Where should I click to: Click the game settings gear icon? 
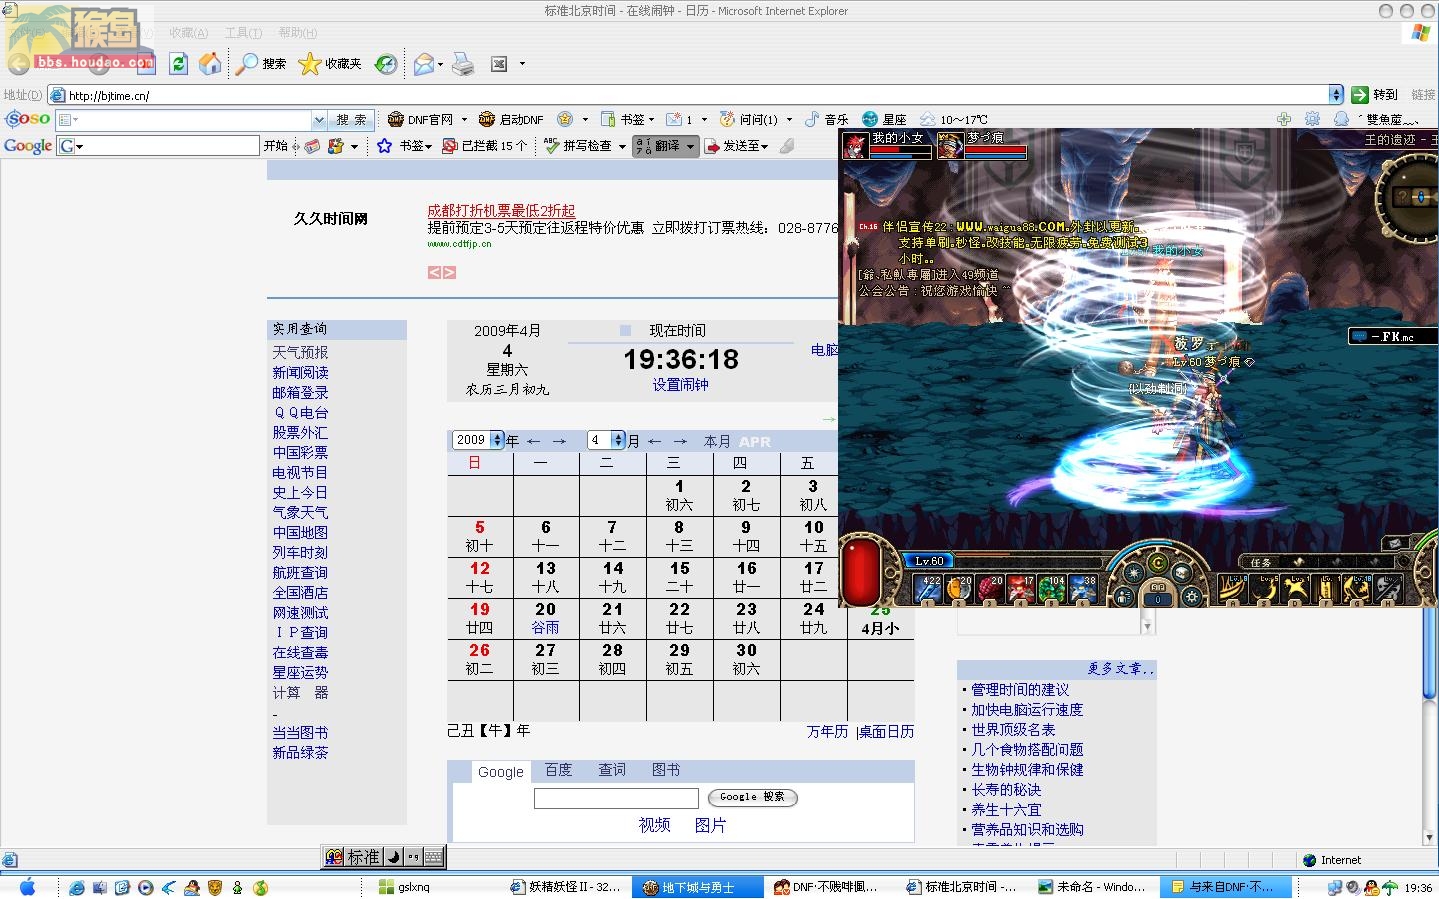[x=1191, y=596]
